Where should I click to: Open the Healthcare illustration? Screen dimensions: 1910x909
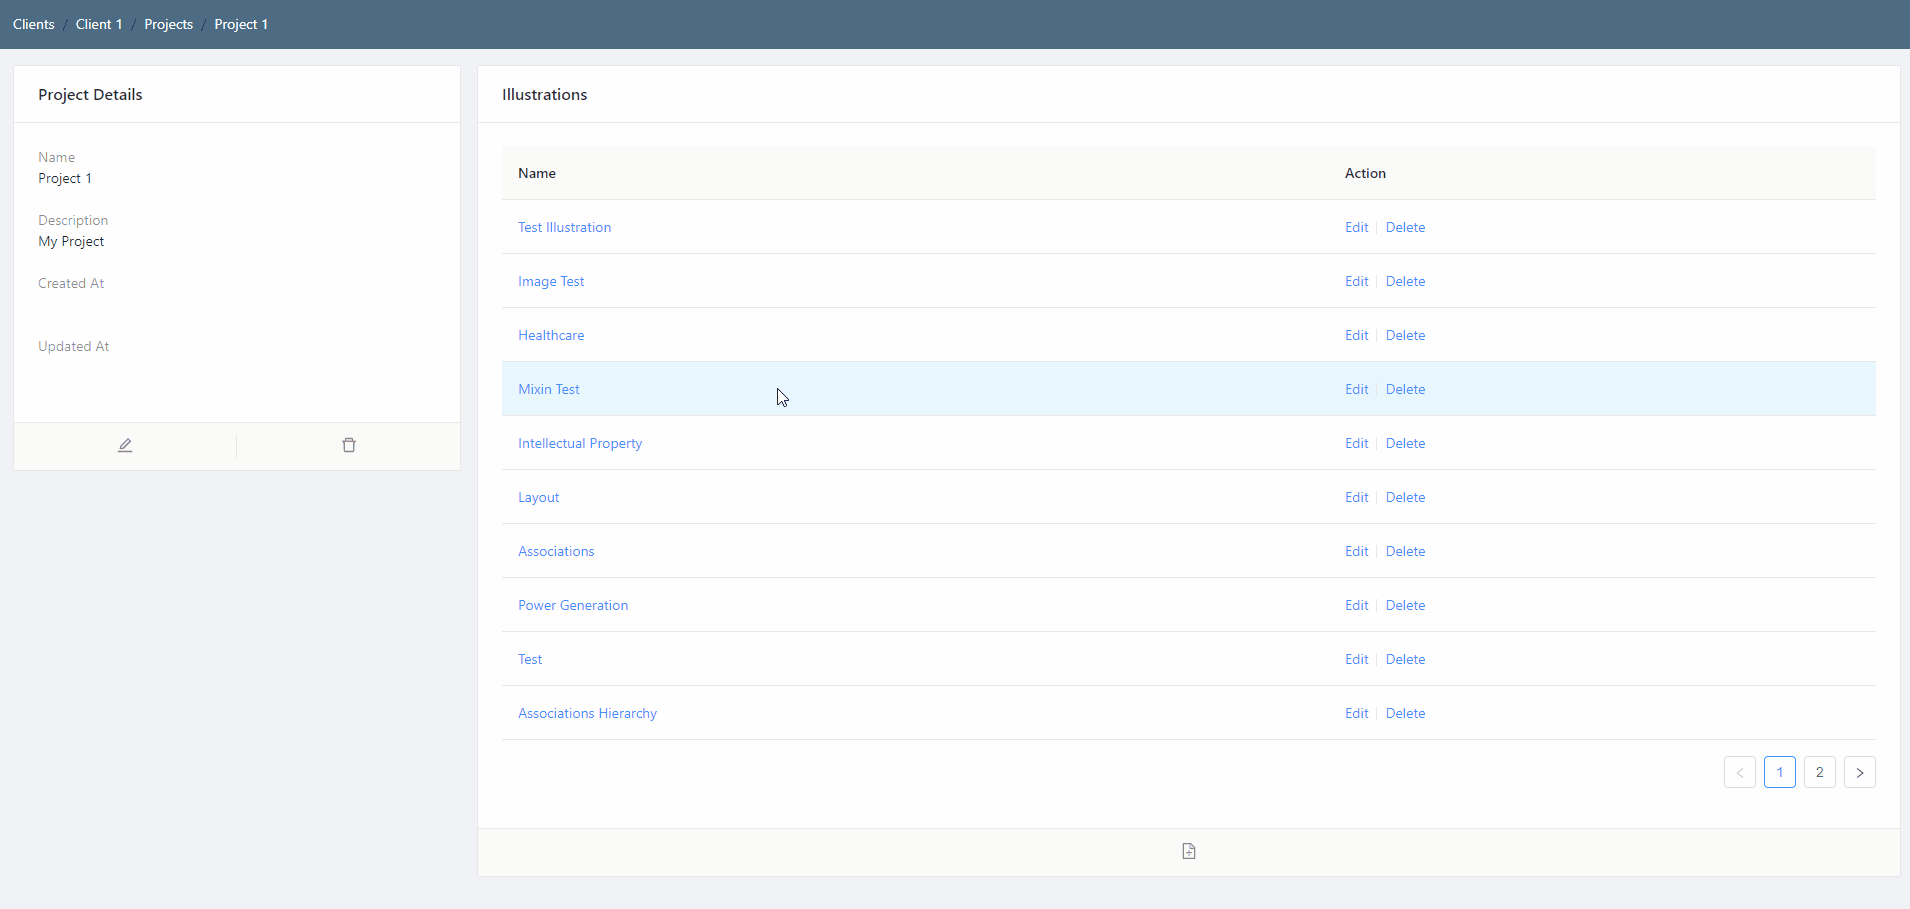click(551, 335)
